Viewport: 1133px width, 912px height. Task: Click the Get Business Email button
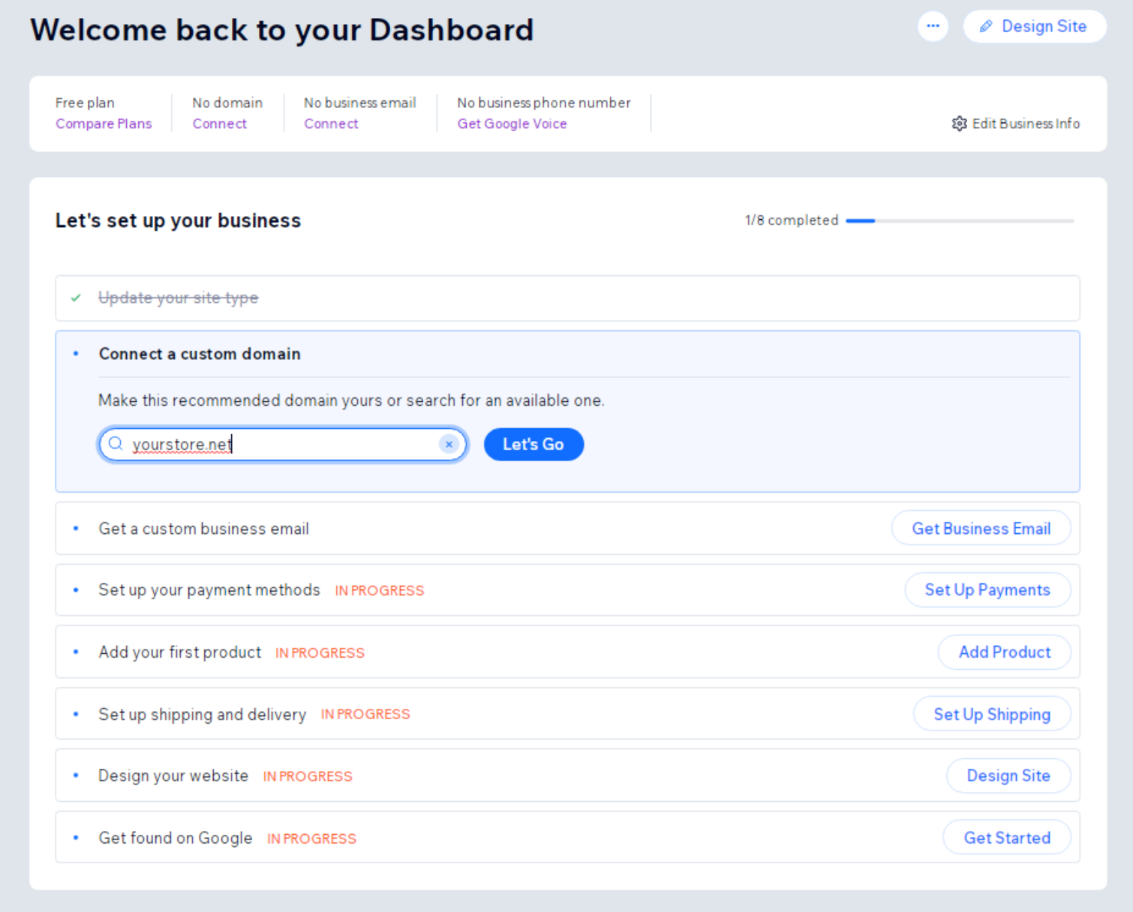click(x=981, y=528)
